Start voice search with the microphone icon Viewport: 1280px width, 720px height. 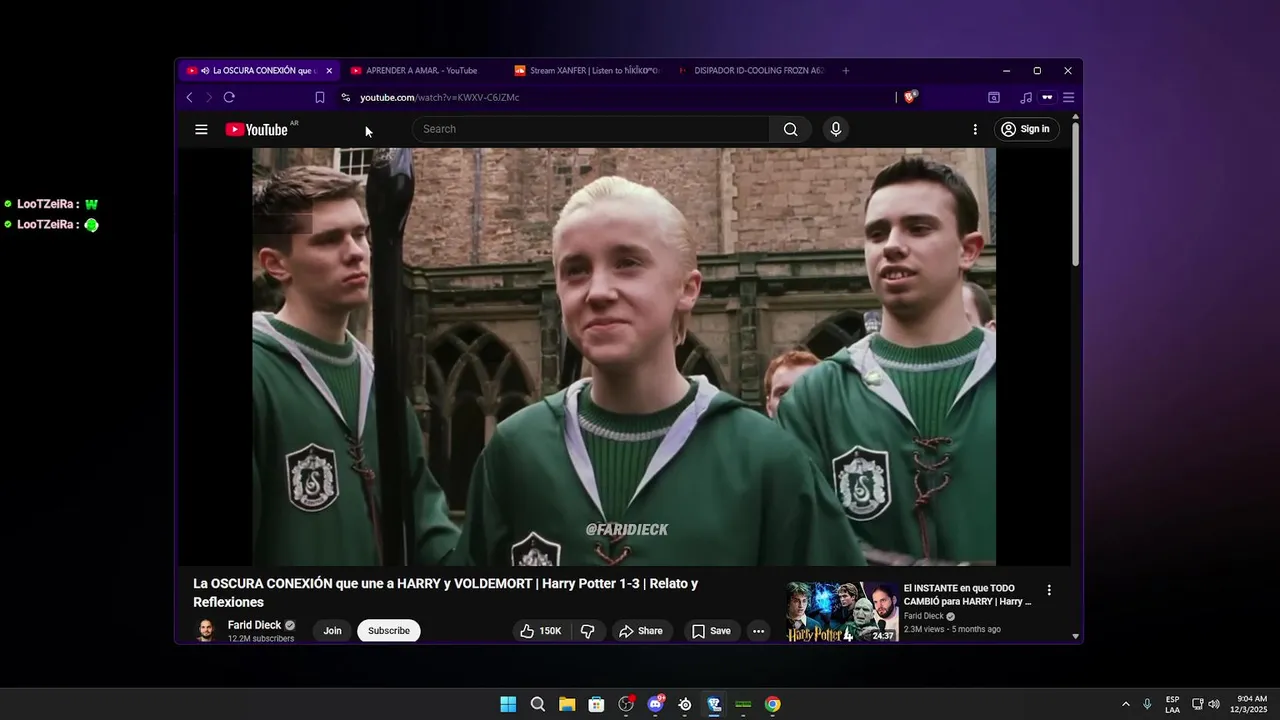(836, 129)
